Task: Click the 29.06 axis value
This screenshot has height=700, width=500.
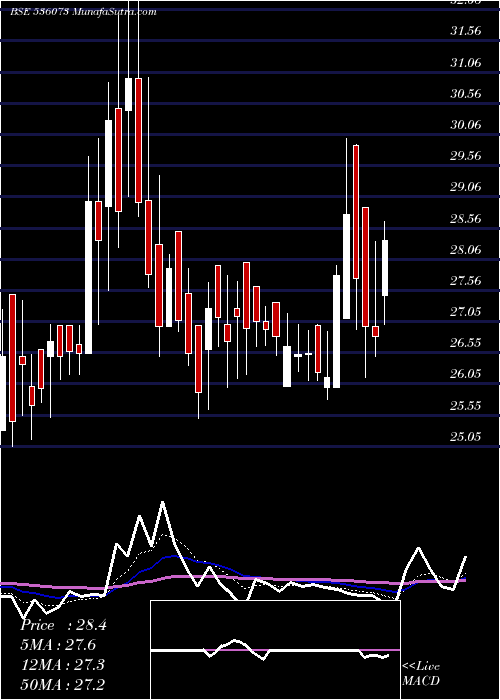Action: (x=466, y=187)
